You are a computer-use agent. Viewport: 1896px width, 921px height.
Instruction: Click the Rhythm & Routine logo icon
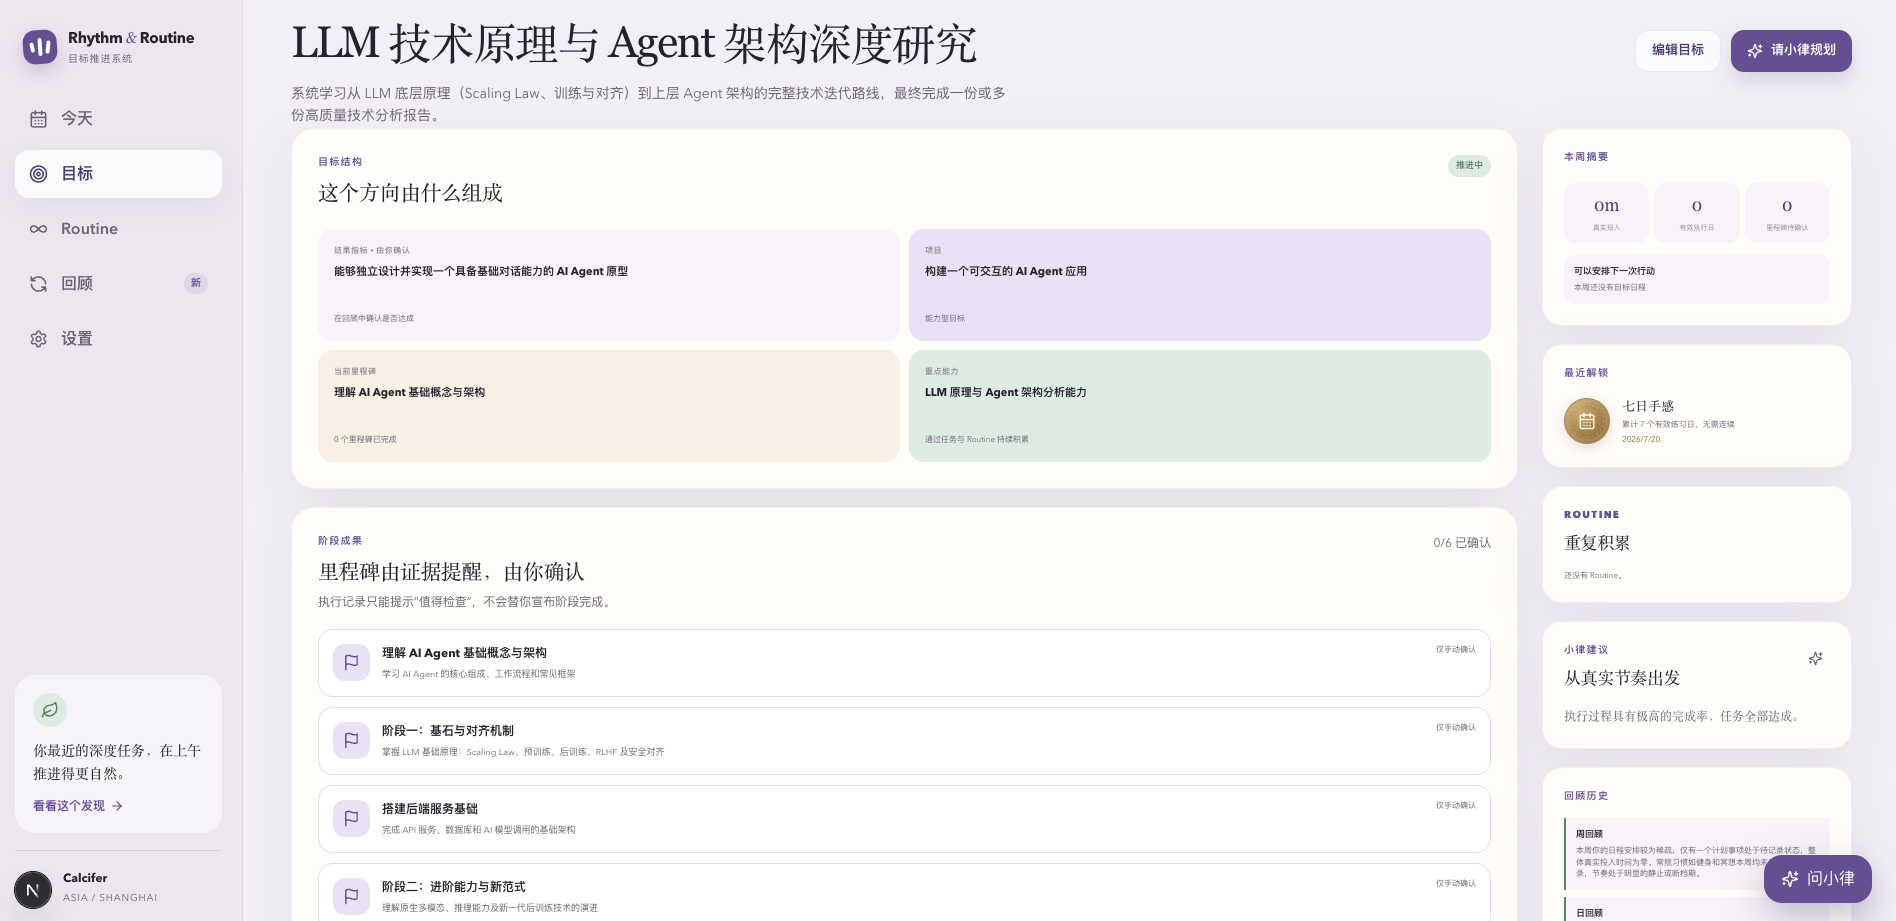(40, 46)
